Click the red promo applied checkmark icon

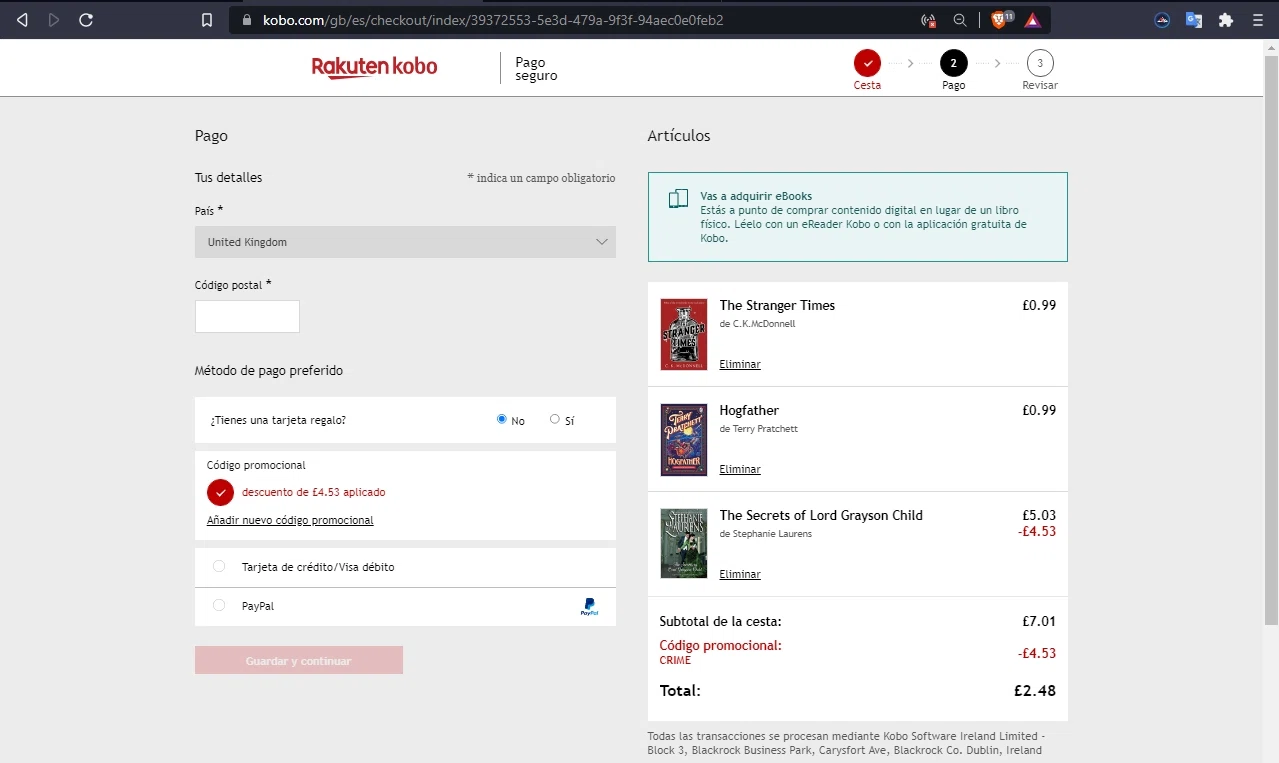pos(220,492)
